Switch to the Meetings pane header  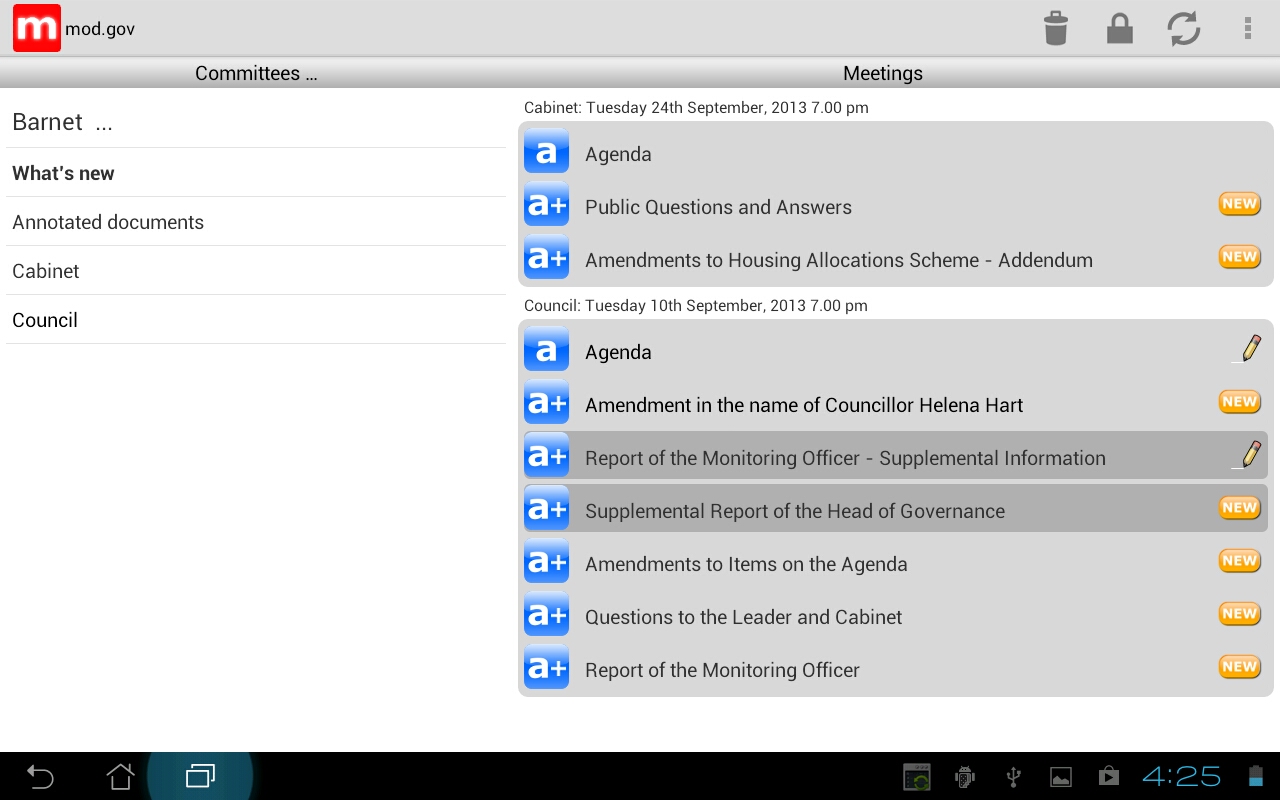click(x=882, y=73)
